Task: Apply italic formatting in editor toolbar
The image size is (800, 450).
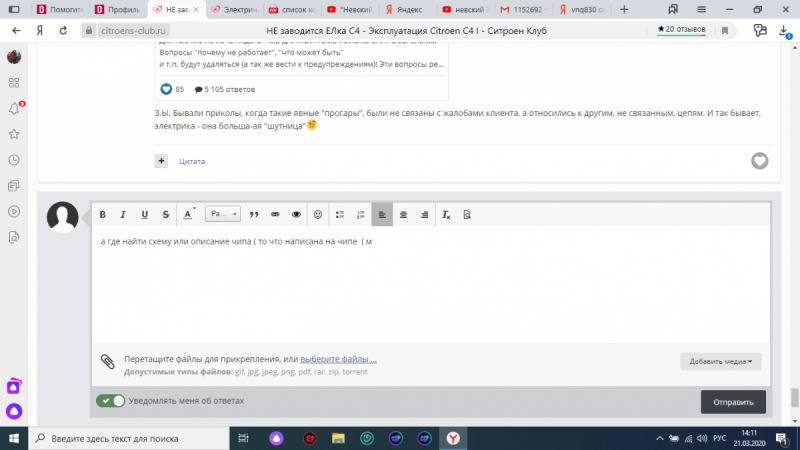Action: pyautogui.click(x=124, y=214)
